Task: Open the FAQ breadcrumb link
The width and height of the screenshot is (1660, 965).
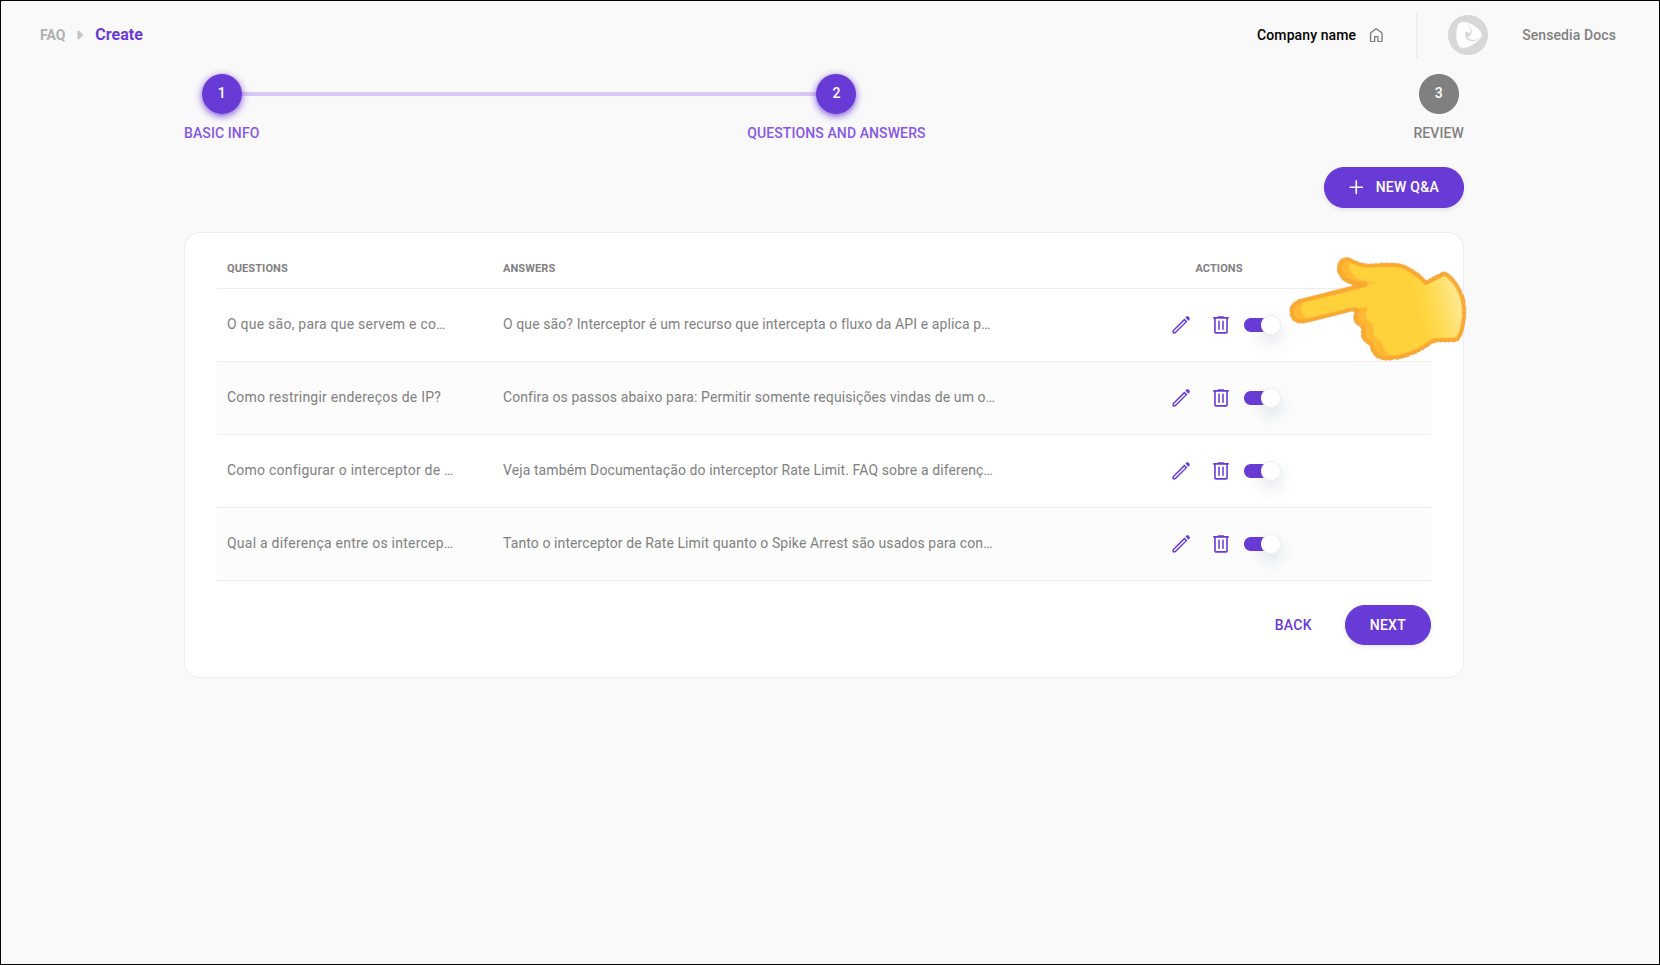Action: click(x=52, y=34)
